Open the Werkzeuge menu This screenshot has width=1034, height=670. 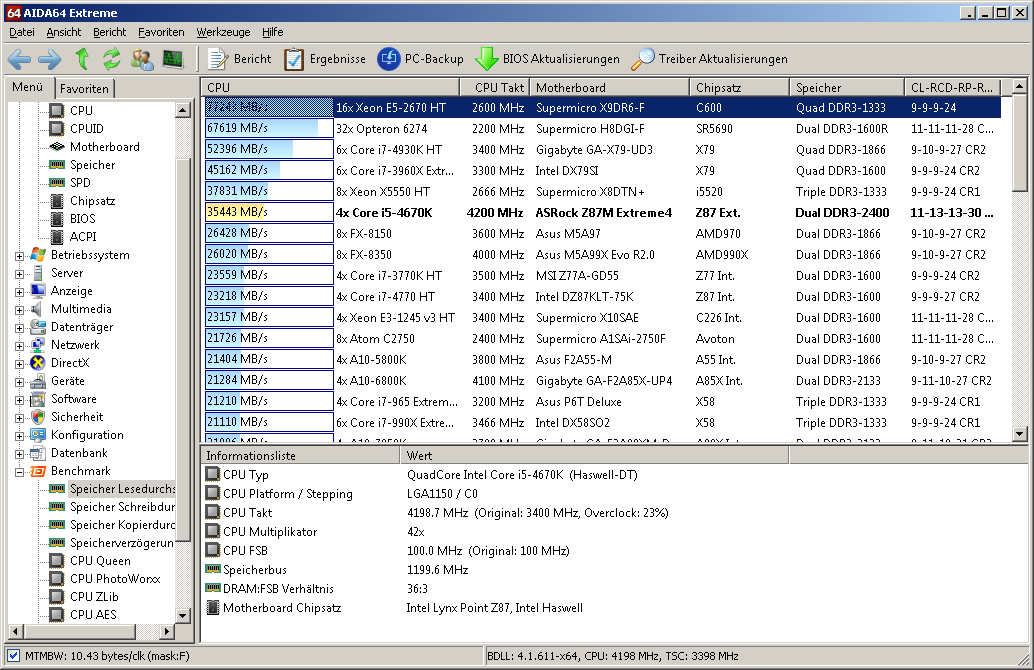223,32
